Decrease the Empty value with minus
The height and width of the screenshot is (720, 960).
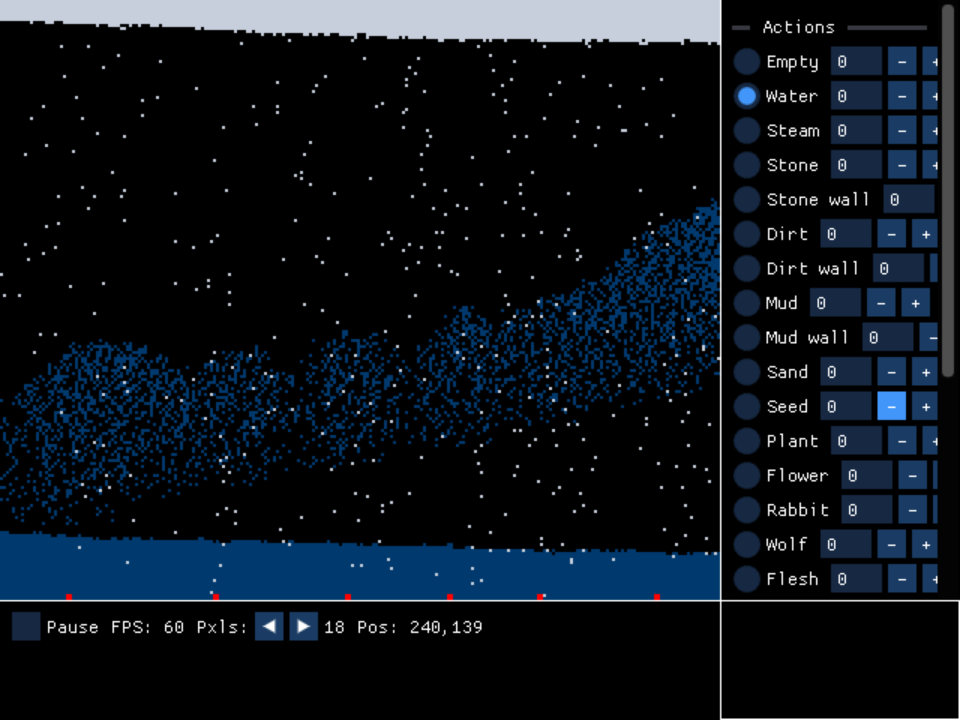point(902,62)
